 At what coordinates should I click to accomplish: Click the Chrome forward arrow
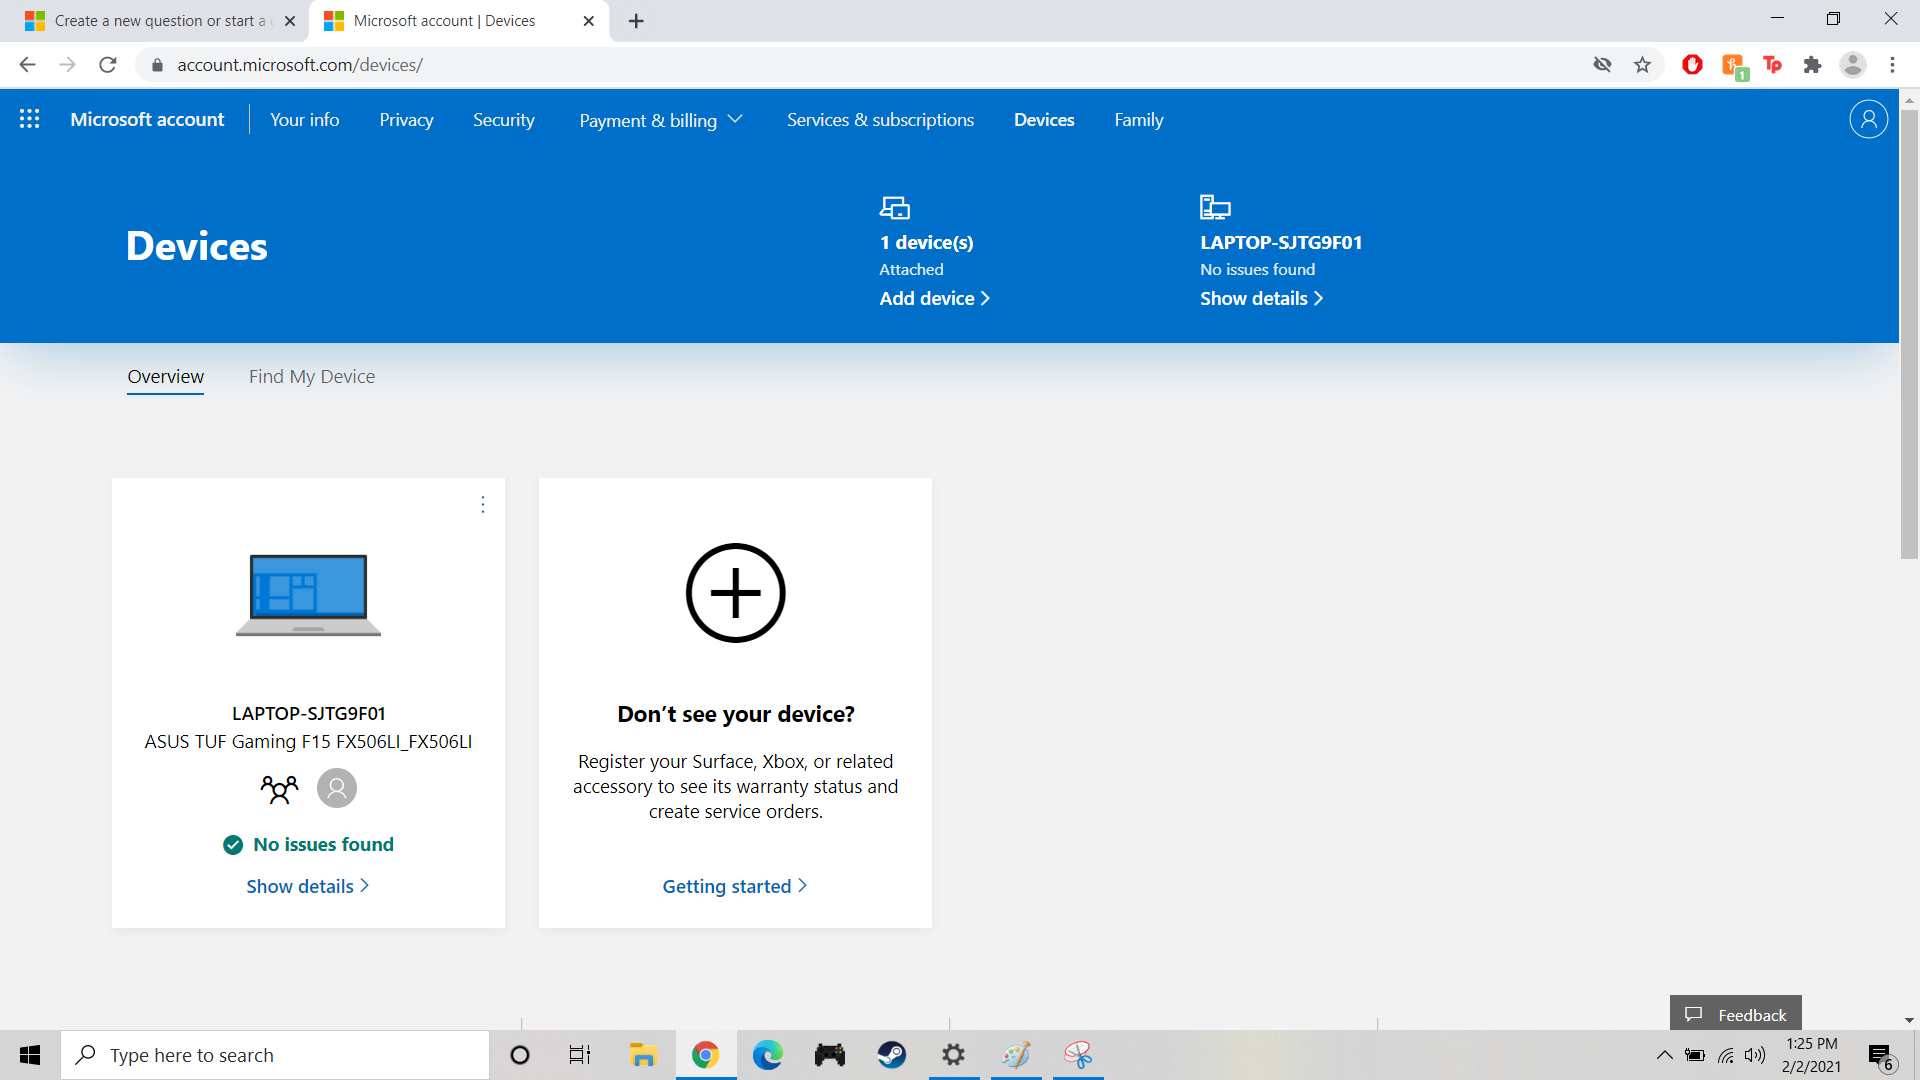[67, 65]
